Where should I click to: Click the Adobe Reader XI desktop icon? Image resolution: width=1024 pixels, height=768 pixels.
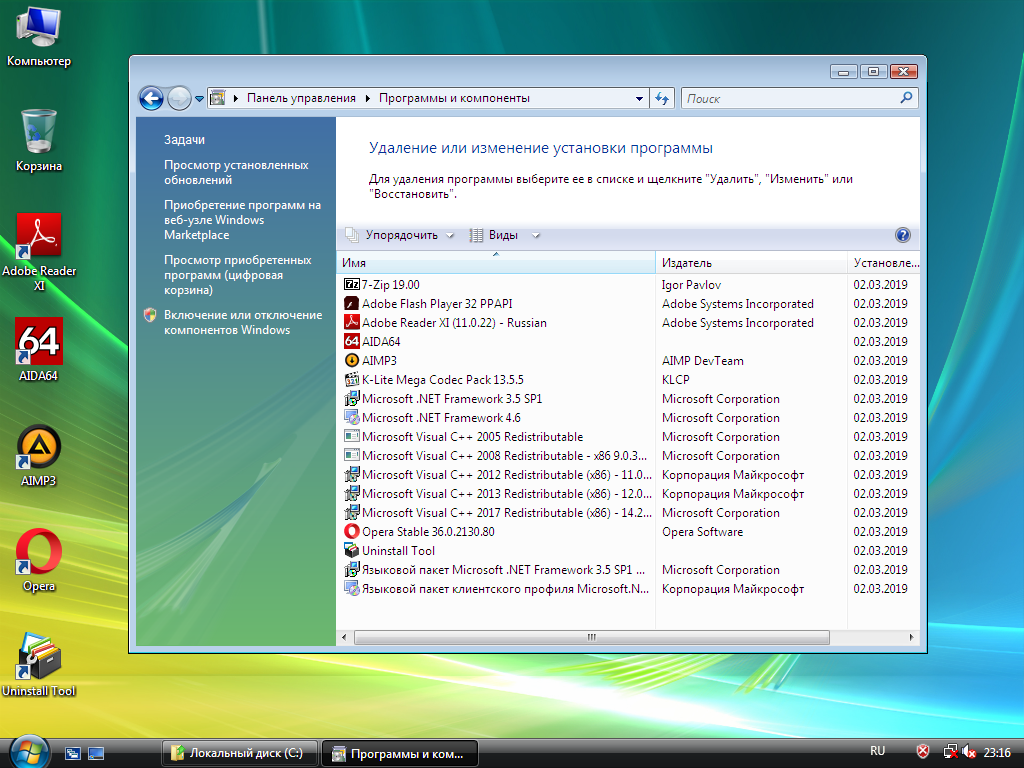38,237
